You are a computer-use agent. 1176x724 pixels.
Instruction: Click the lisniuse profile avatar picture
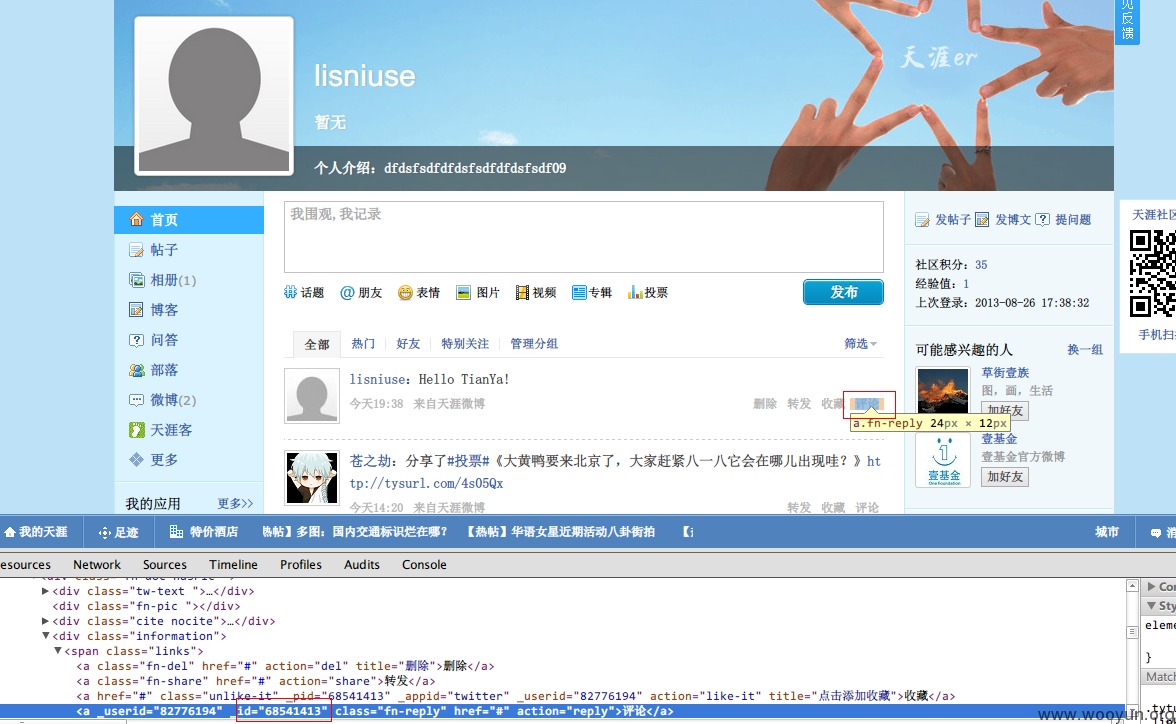point(214,96)
